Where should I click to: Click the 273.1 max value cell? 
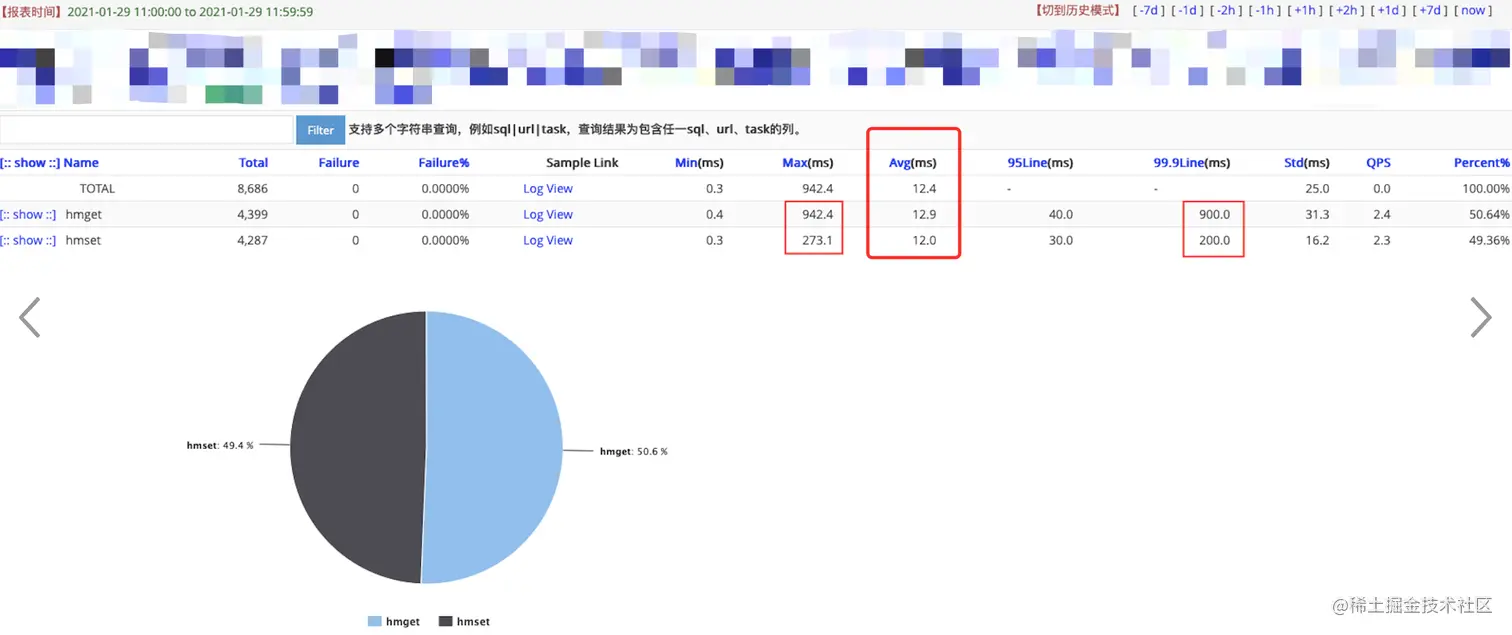point(817,240)
